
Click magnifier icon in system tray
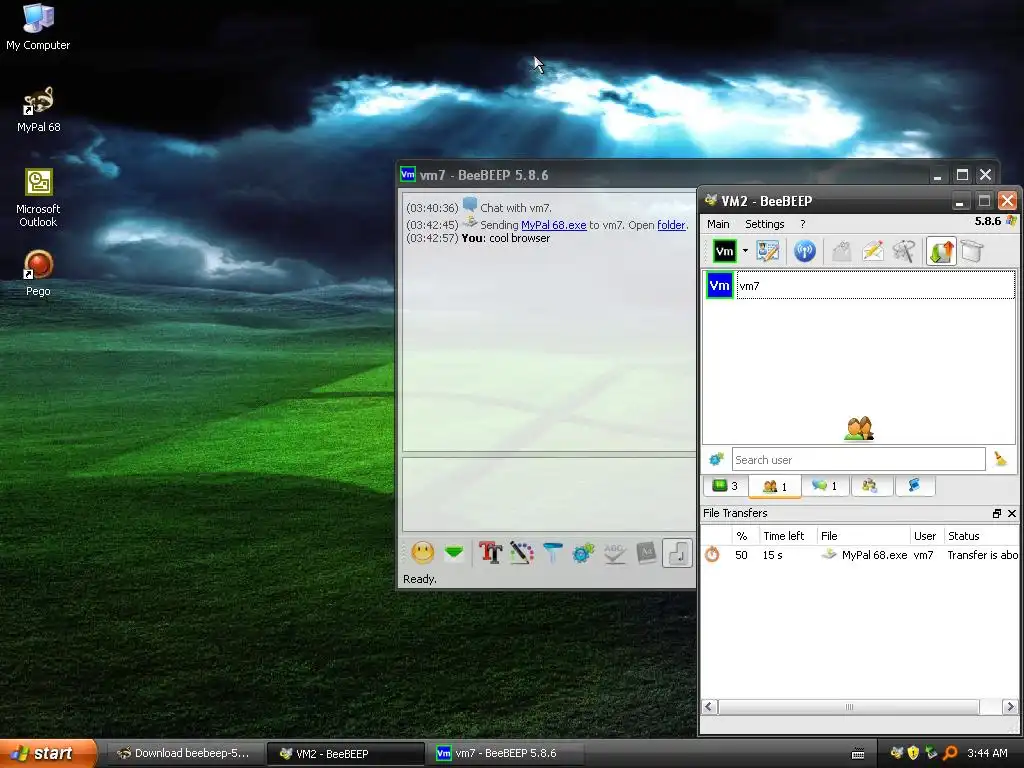[950, 754]
